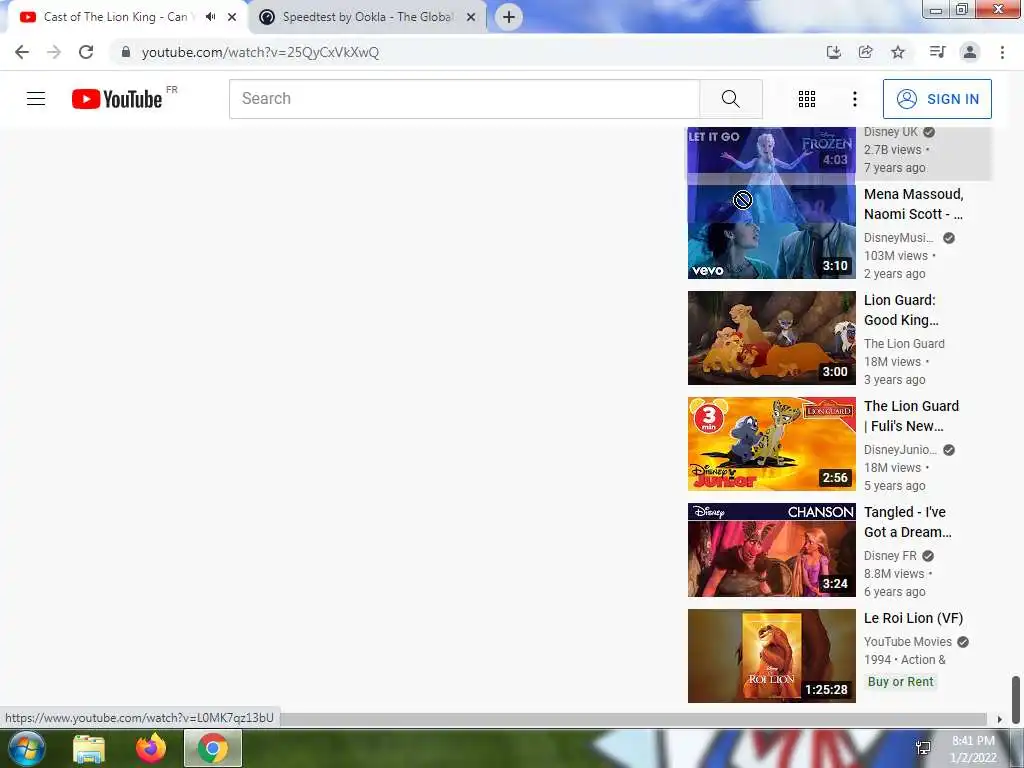Open a new tab with plus button
The image size is (1024, 768).
tap(509, 17)
